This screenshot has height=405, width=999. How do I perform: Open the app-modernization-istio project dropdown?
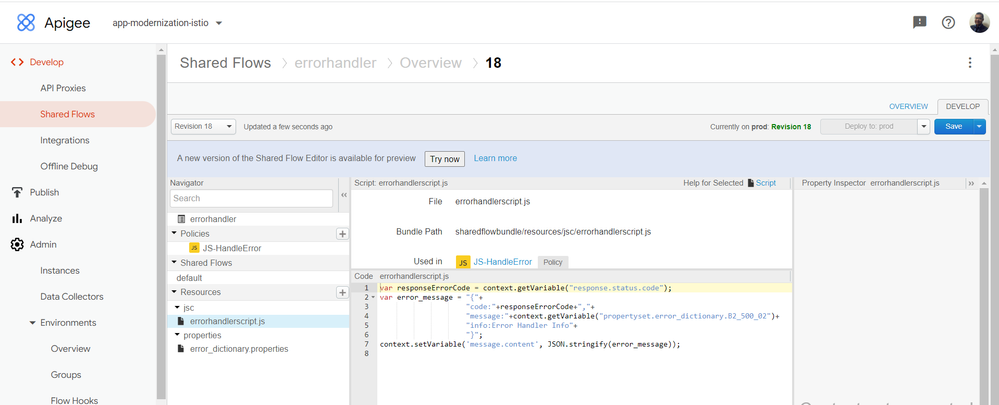point(168,23)
